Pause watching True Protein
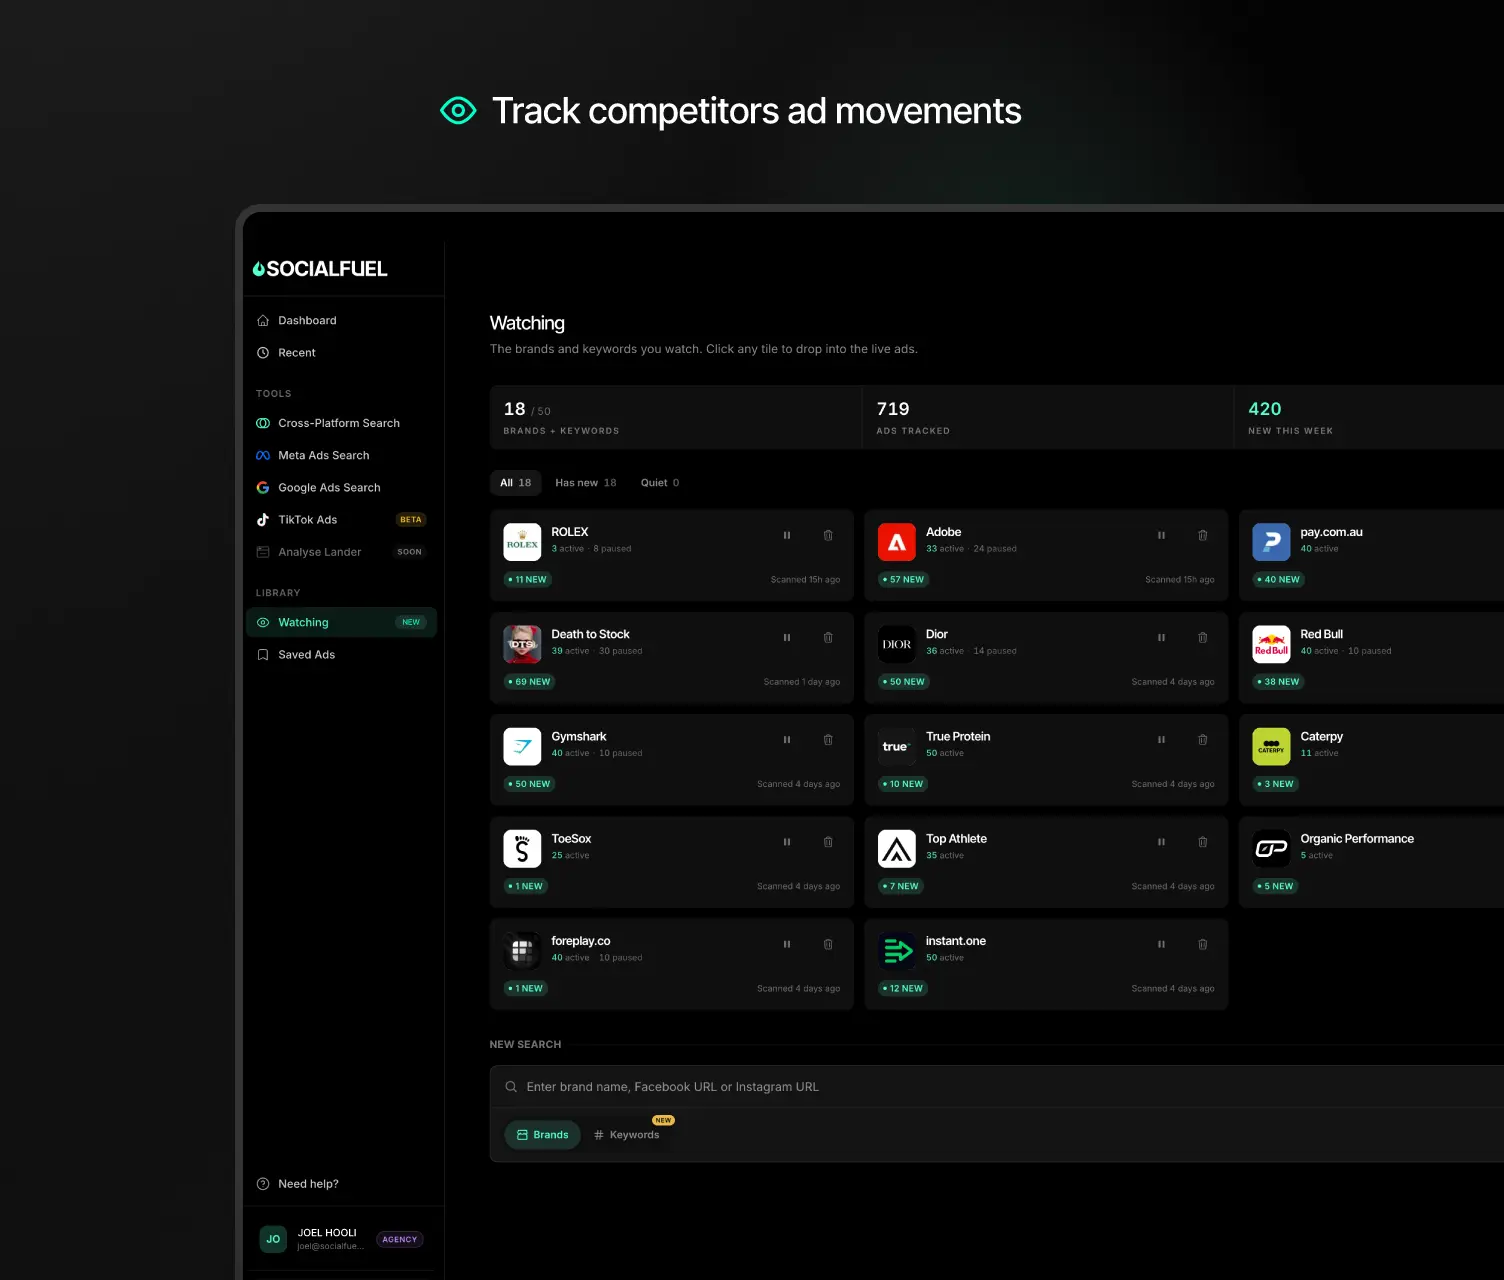The width and height of the screenshot is (1504, 1280). (1161, 740)
